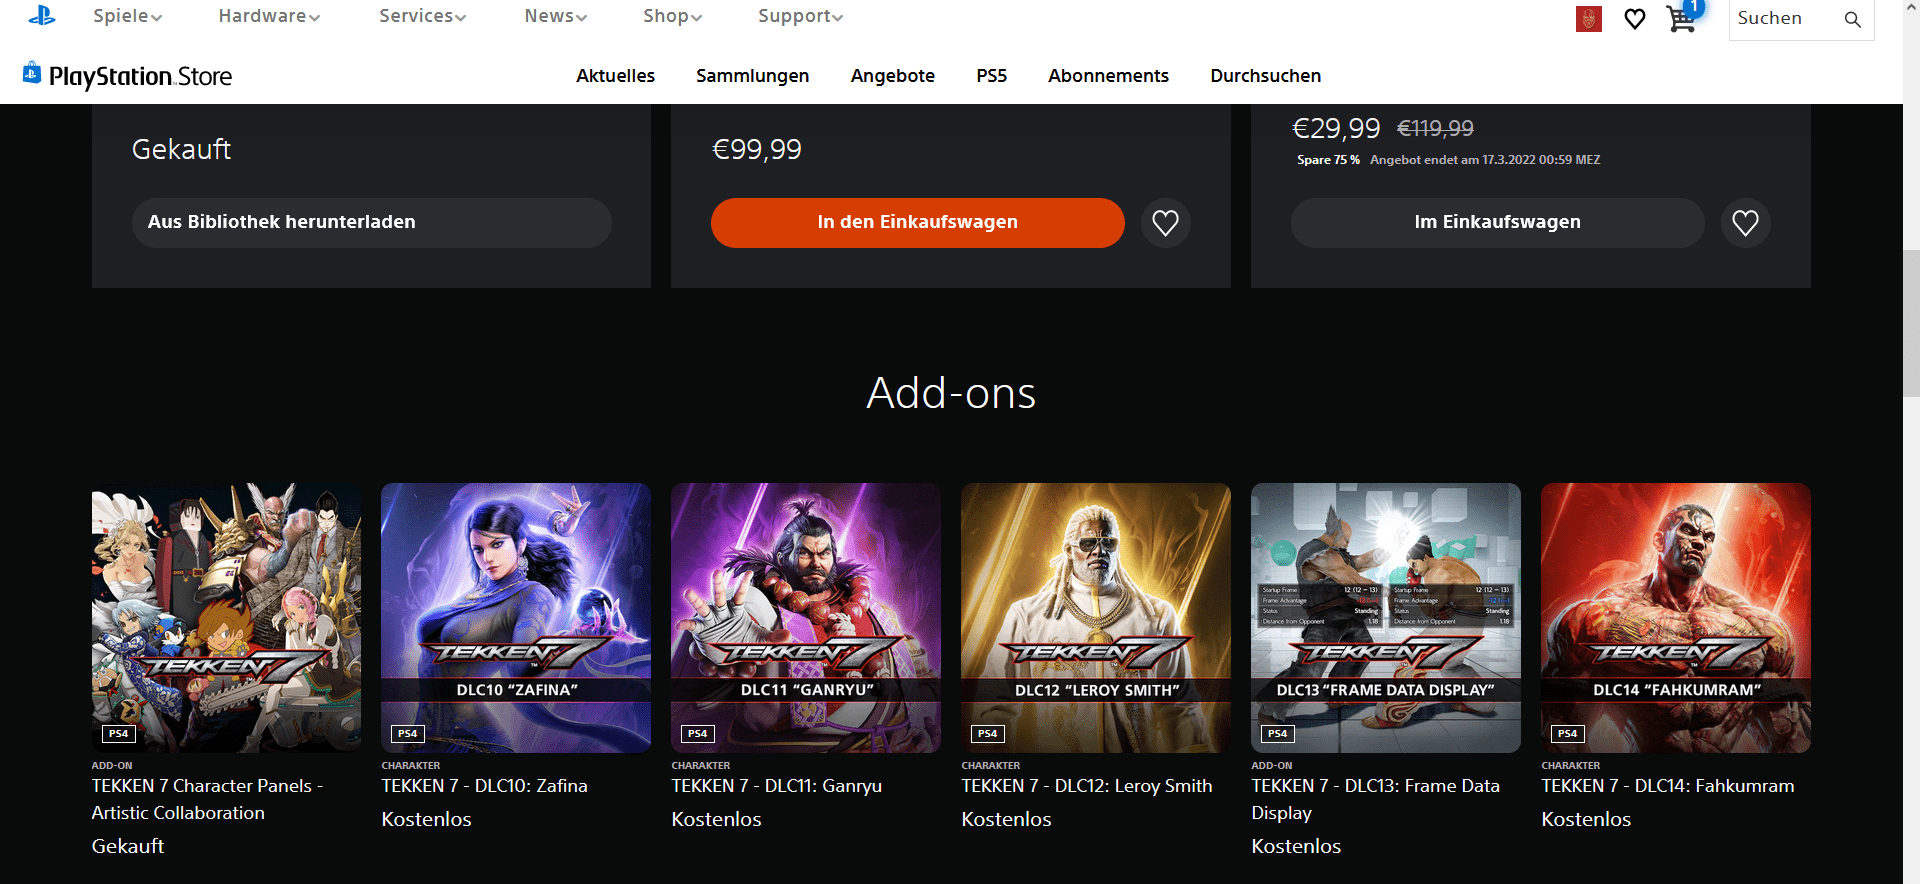Open the DLC12 Leroy Smith thumbnail
The height and width of the screenshot is (884, 1920).
pos(1096,618)
